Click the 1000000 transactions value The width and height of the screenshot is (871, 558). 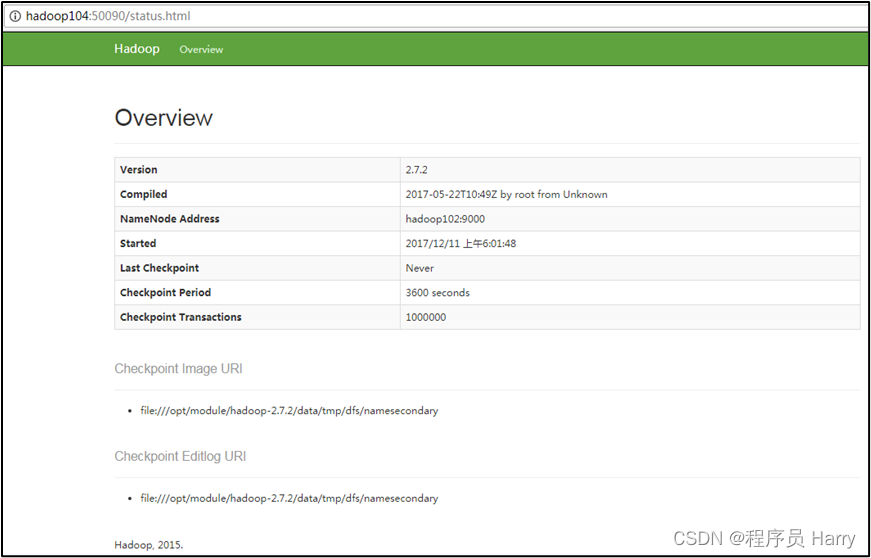tap(426, 317)
